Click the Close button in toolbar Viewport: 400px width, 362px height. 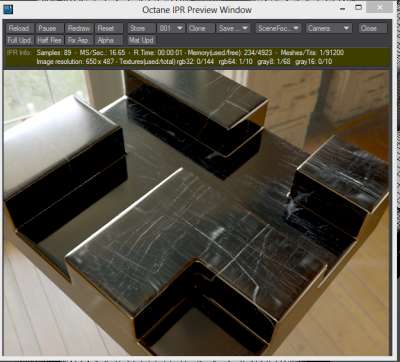click(373, 28)
